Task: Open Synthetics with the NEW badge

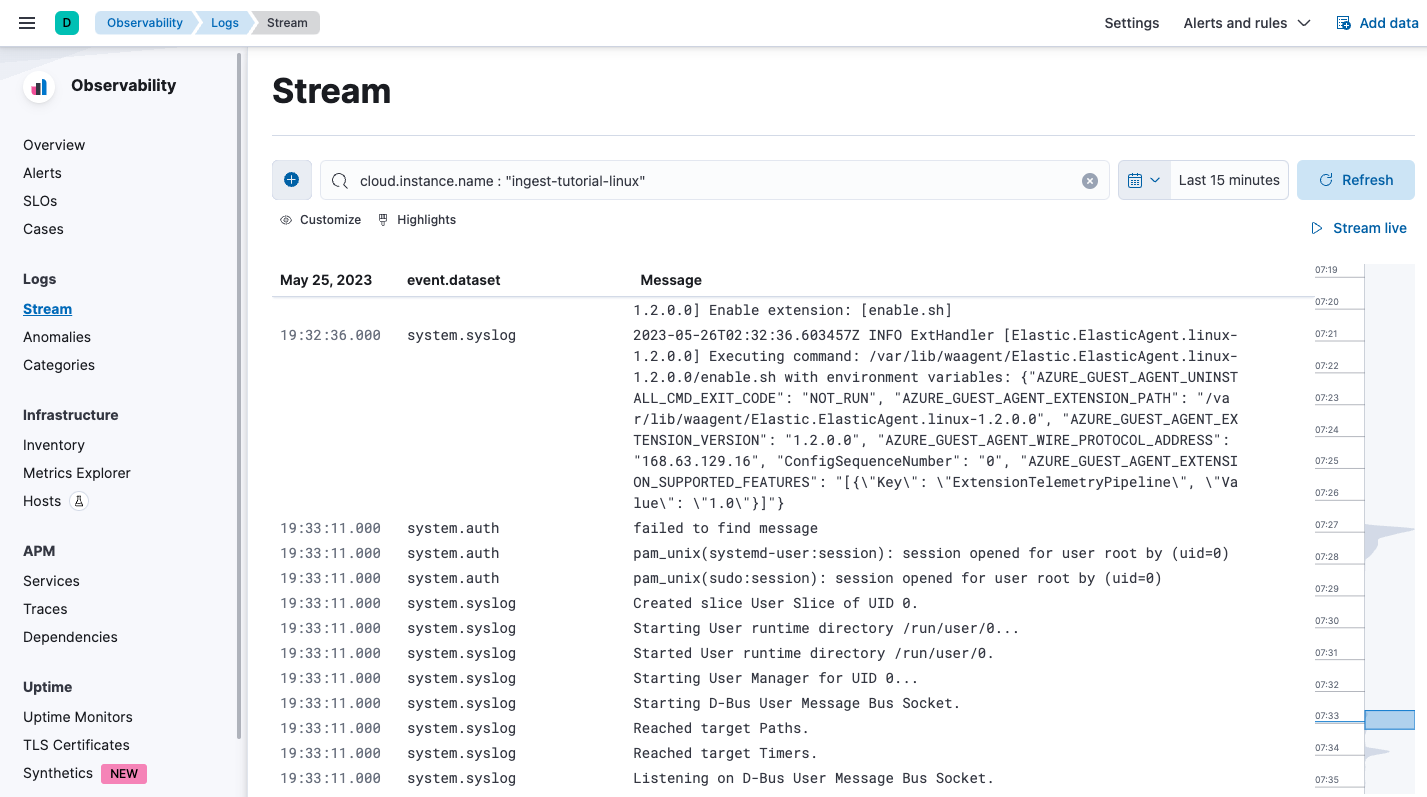Action: 57,773
